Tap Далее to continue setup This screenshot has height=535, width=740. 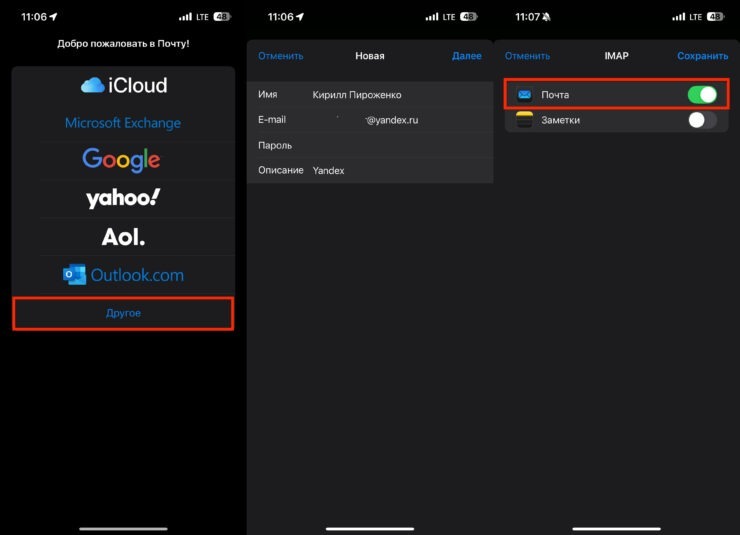(466, 56)
